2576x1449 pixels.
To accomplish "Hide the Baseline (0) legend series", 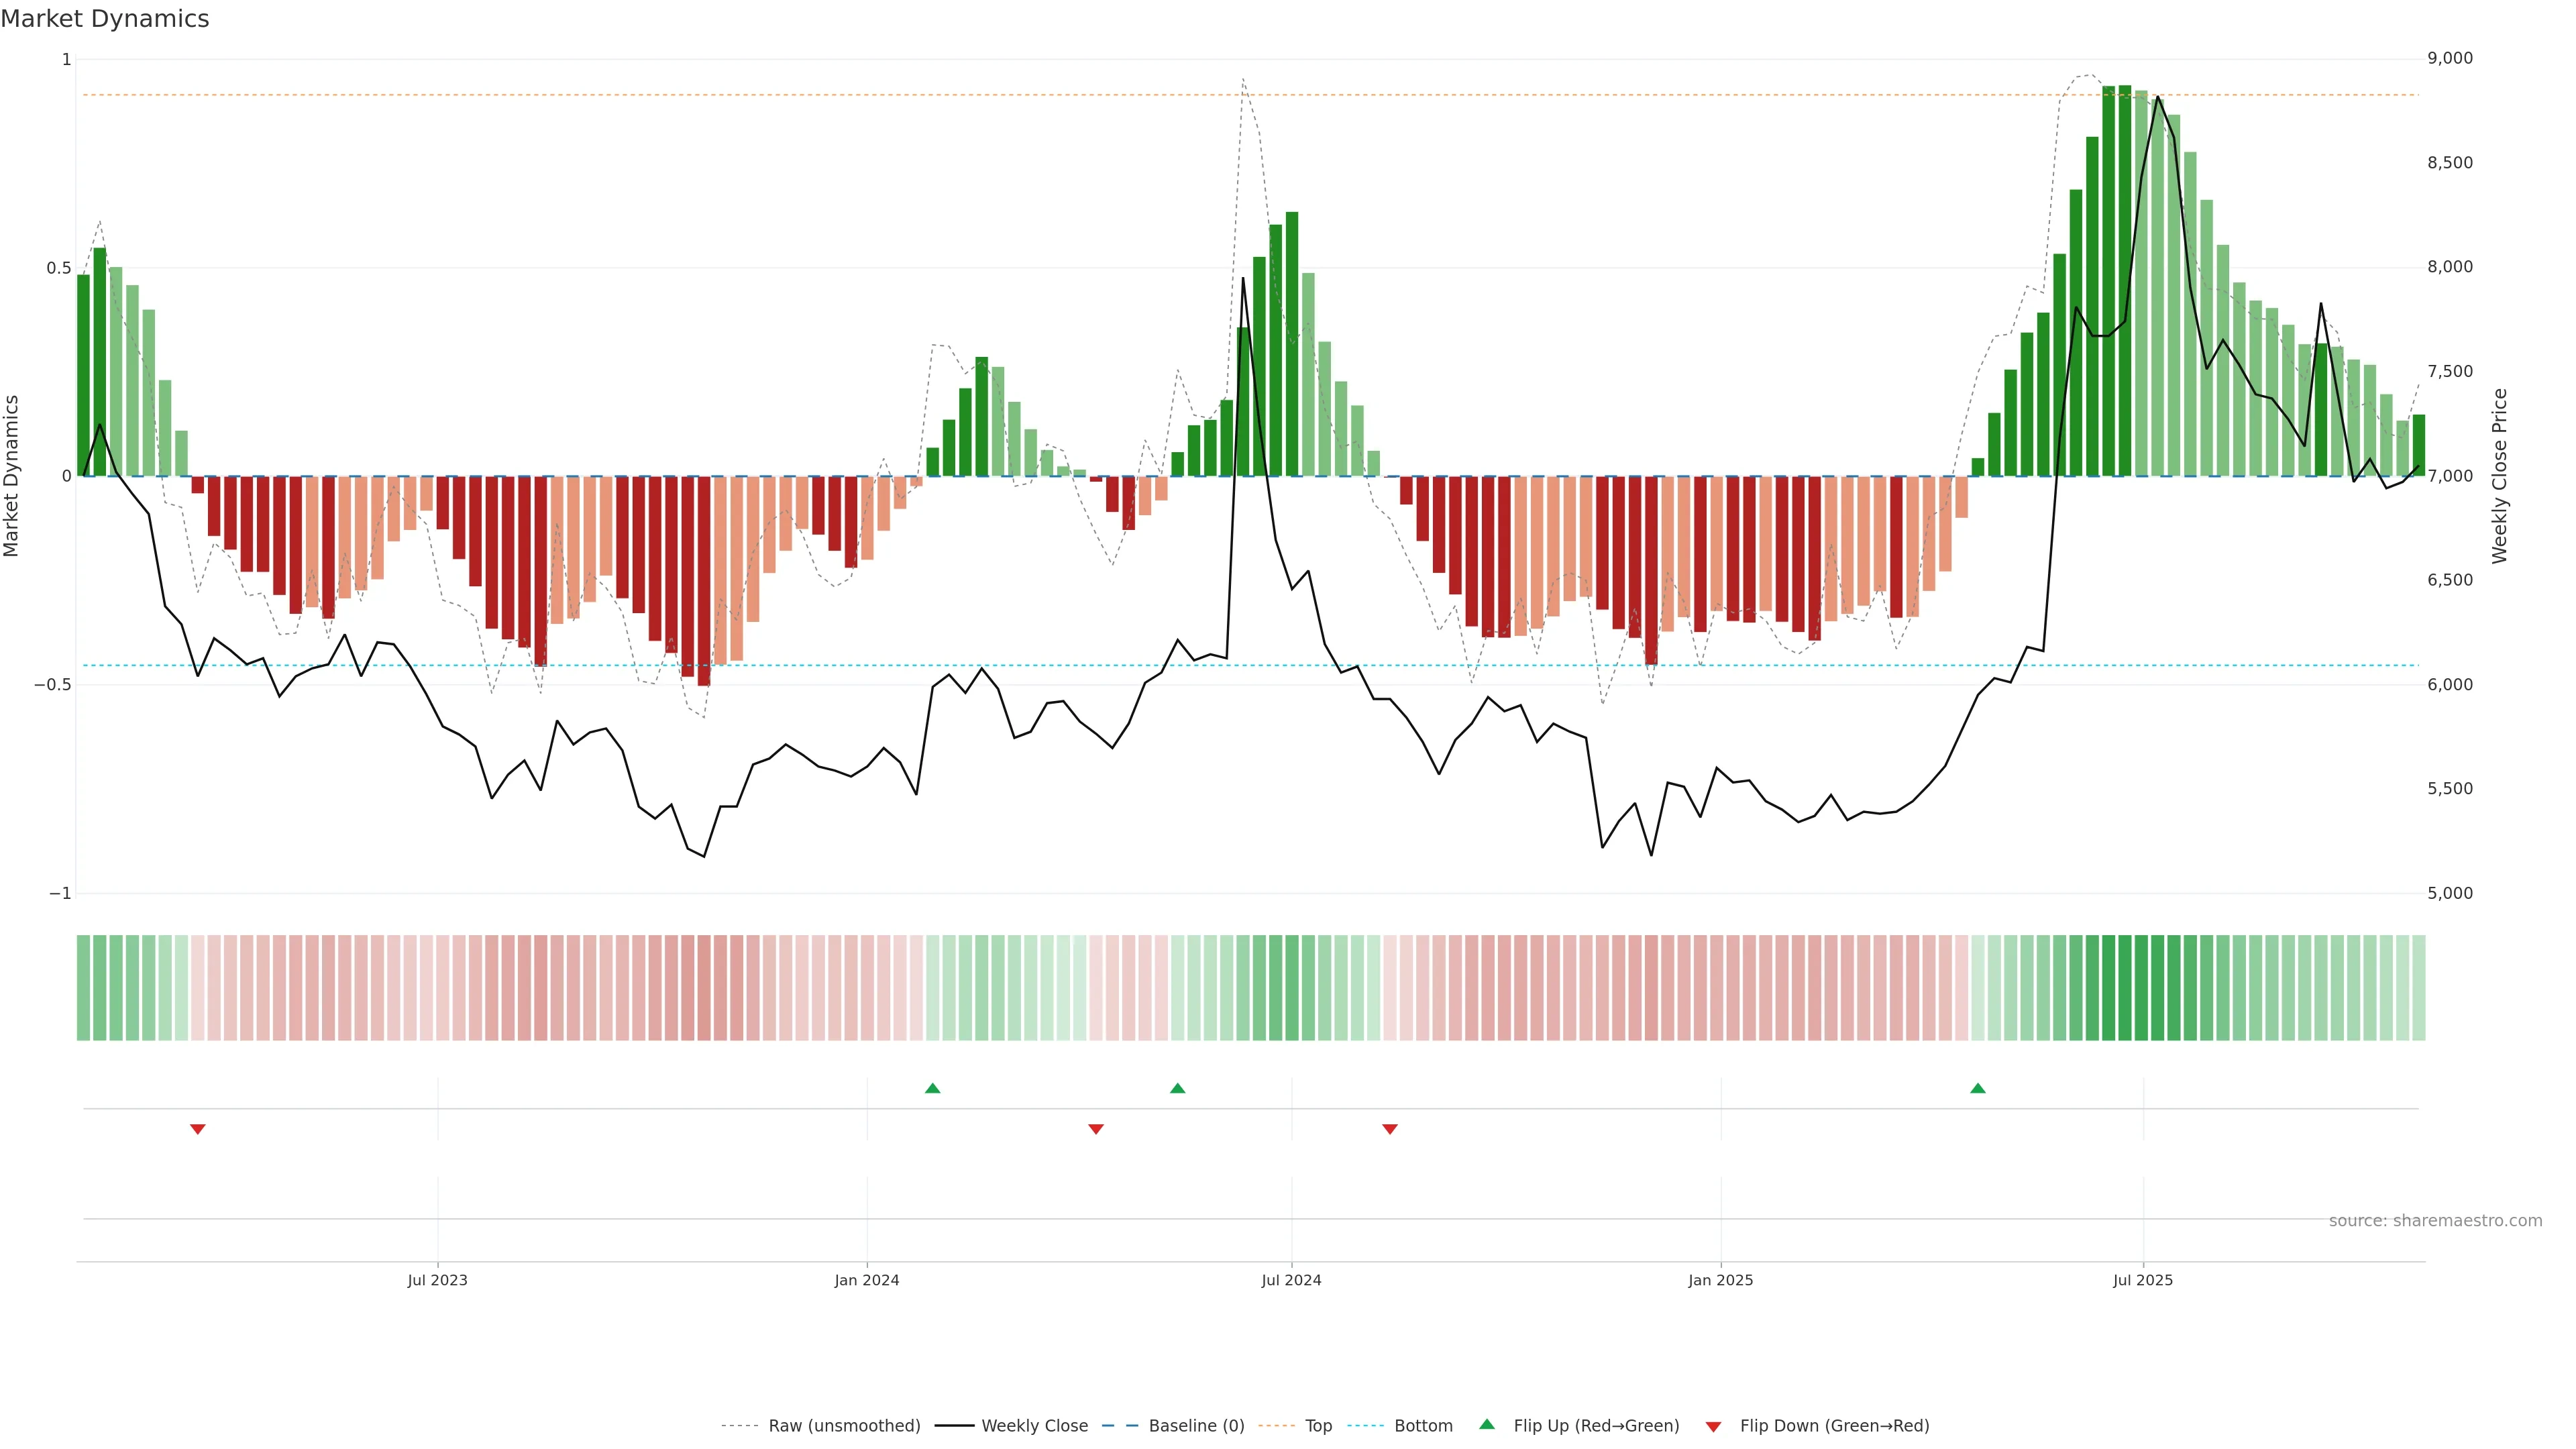I will point(1196,1426).
